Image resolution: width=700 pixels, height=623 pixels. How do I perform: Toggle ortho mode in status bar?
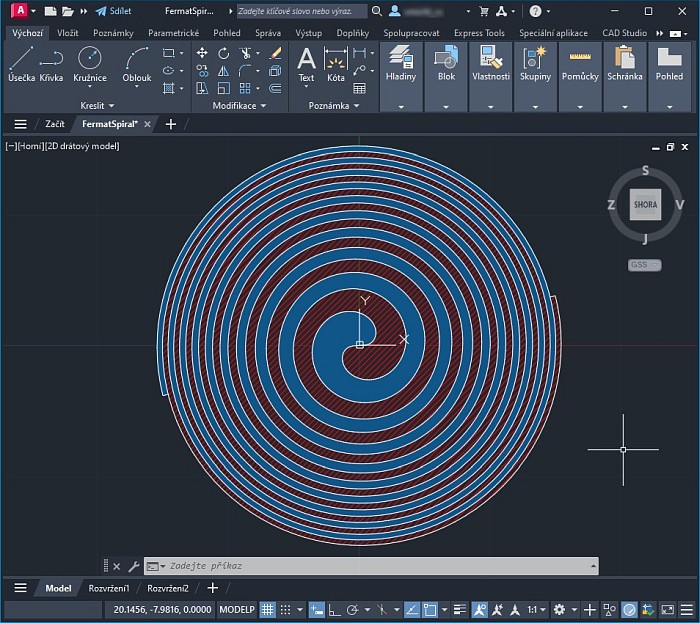[x=334, y=609]
